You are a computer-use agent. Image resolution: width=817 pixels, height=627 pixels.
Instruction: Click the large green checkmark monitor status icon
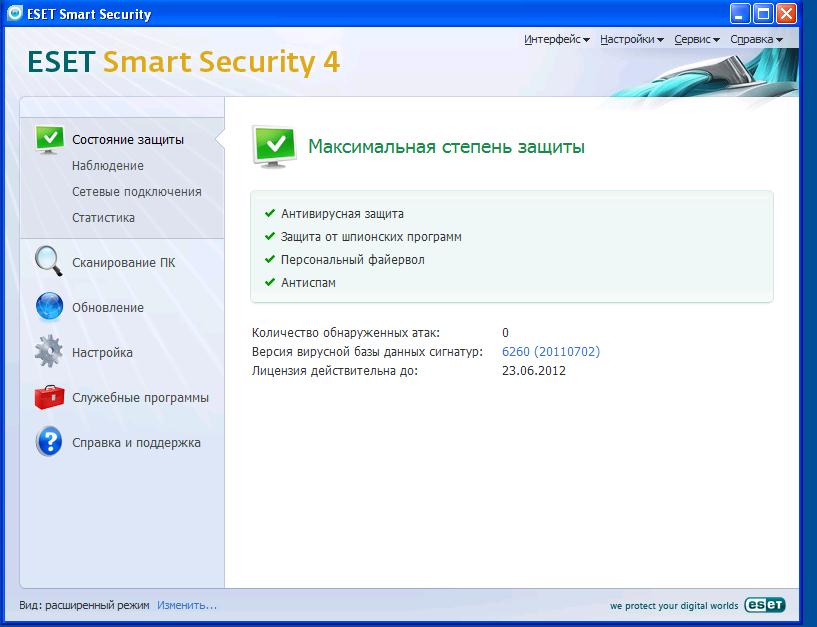pyautogui.click(x=274, y=146)
